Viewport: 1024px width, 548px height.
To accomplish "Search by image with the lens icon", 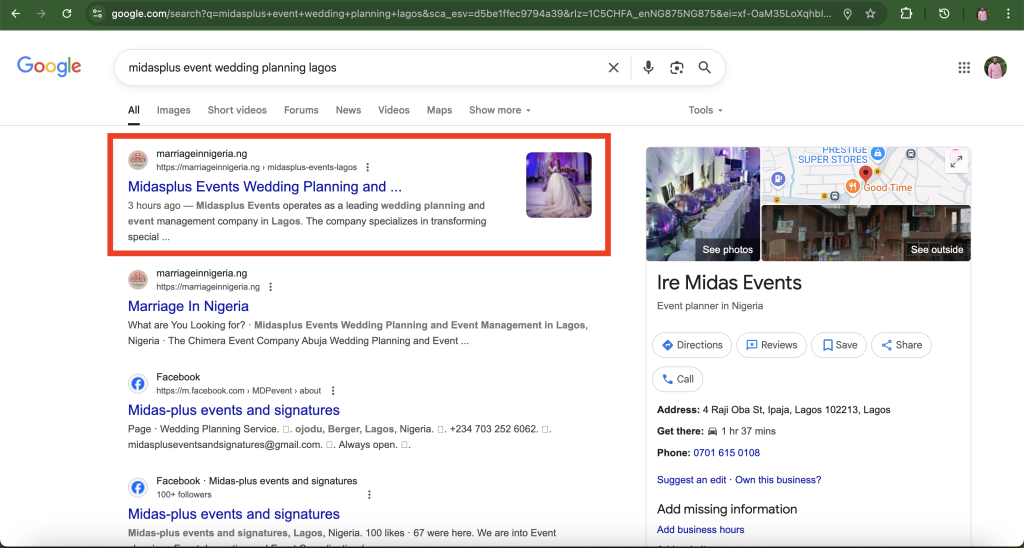I will click(x=677, y=67).
